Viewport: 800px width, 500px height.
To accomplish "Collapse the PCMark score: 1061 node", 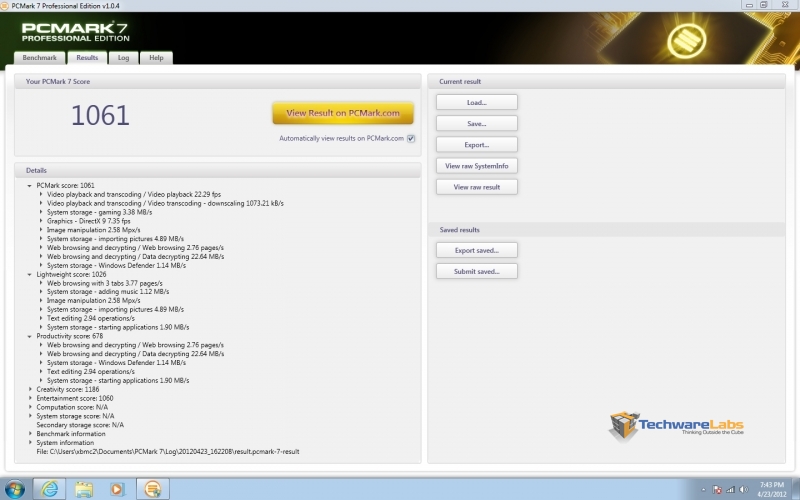I will (30, 186).
